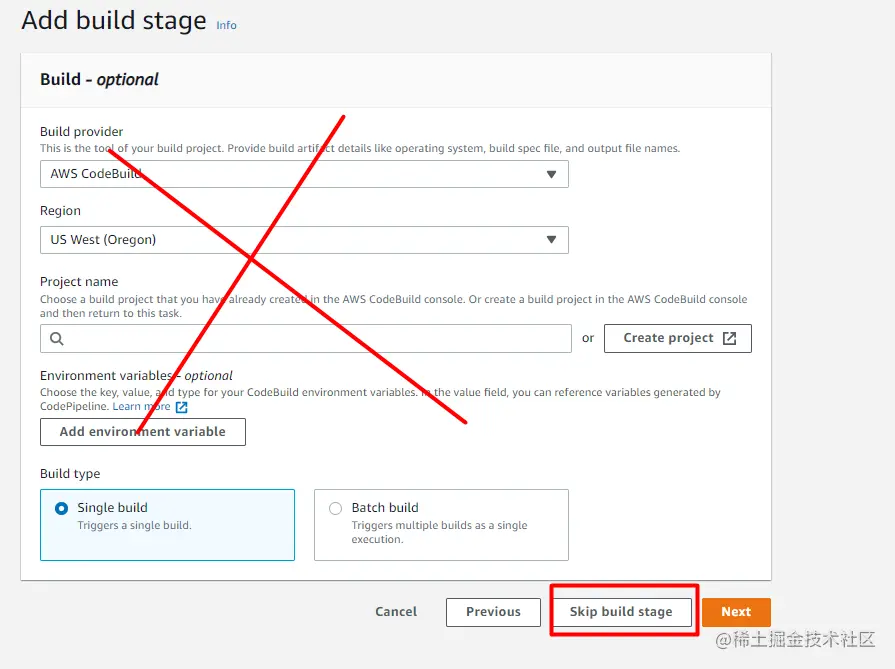895x669 pixels.
Task: Cancel the build stage setup
Action: 396,612
